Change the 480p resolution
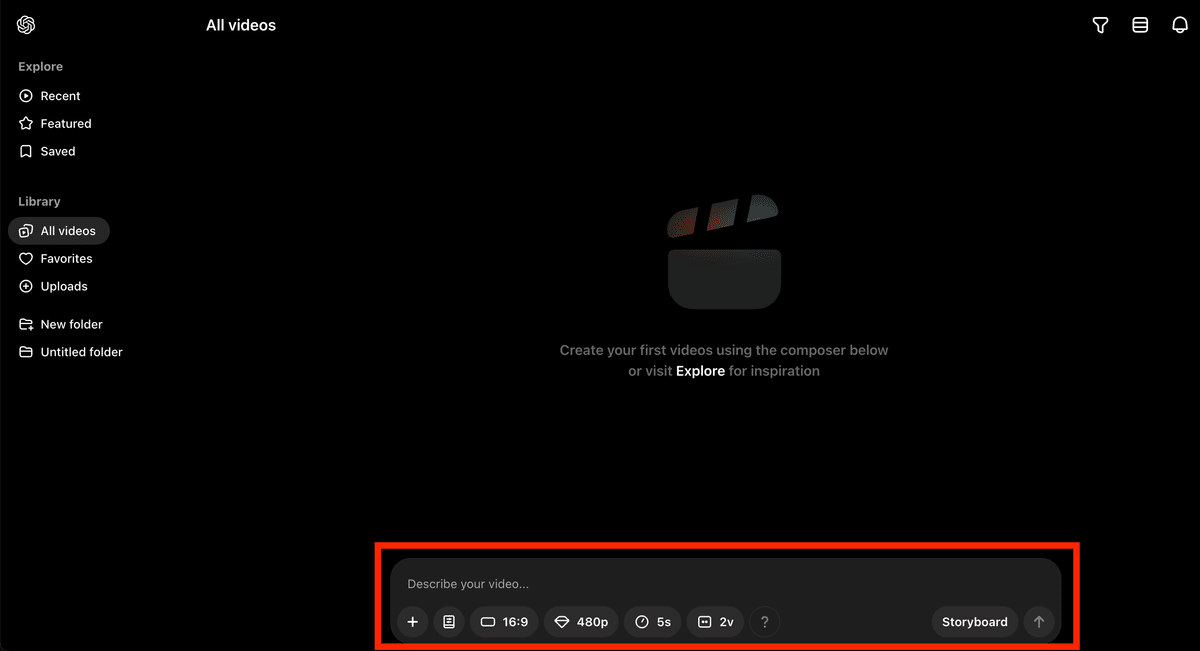Screen dimensions: 1200x651 click(x=581, y=622)
